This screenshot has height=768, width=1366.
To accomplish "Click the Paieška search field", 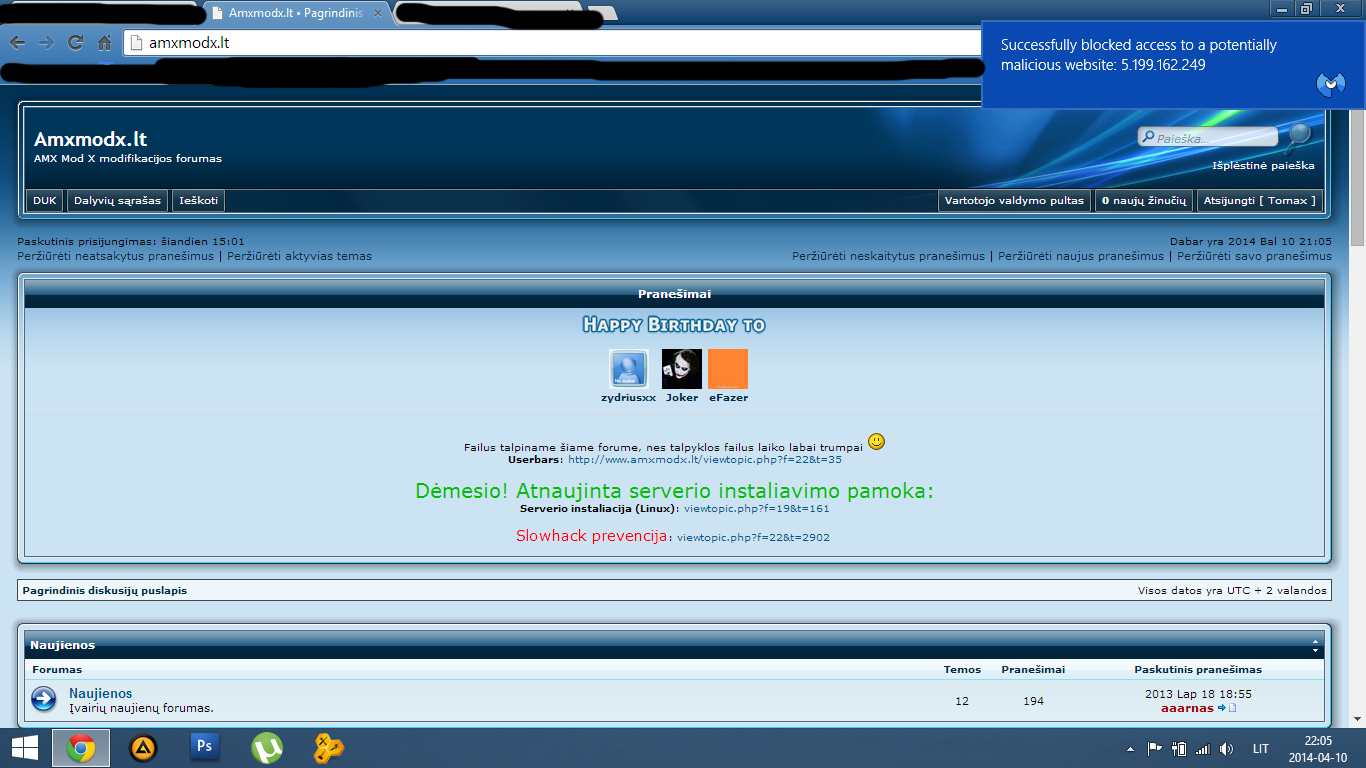I will pos(1209,139).
